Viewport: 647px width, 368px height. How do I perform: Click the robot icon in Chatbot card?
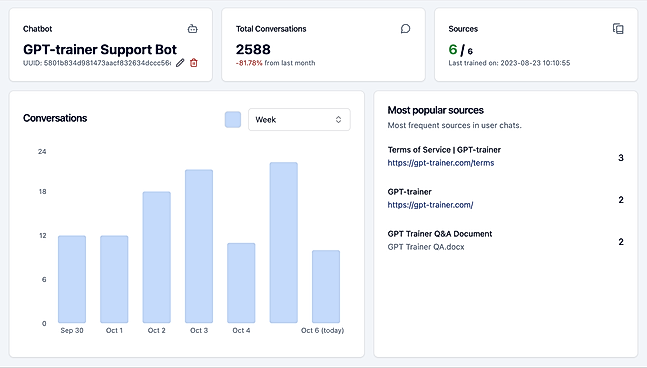coord(193,29)
